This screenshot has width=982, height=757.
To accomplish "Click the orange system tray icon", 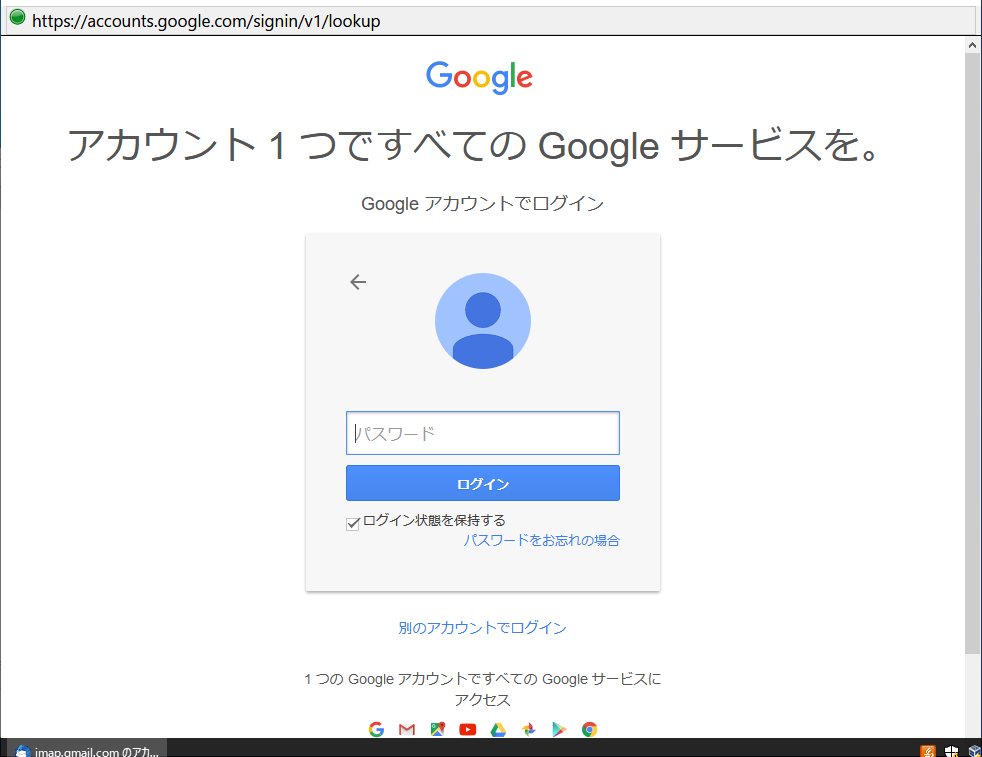I will click(x=928, y=751).
